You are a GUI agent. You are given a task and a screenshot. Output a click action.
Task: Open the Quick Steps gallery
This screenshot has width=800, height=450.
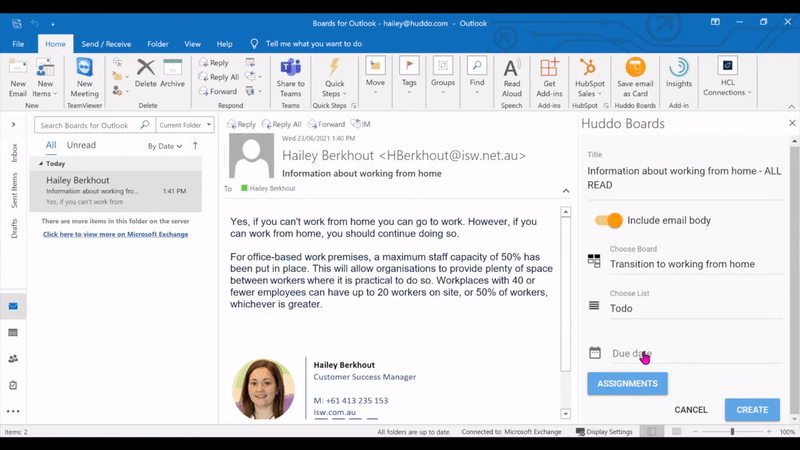[x=335, y=78]
